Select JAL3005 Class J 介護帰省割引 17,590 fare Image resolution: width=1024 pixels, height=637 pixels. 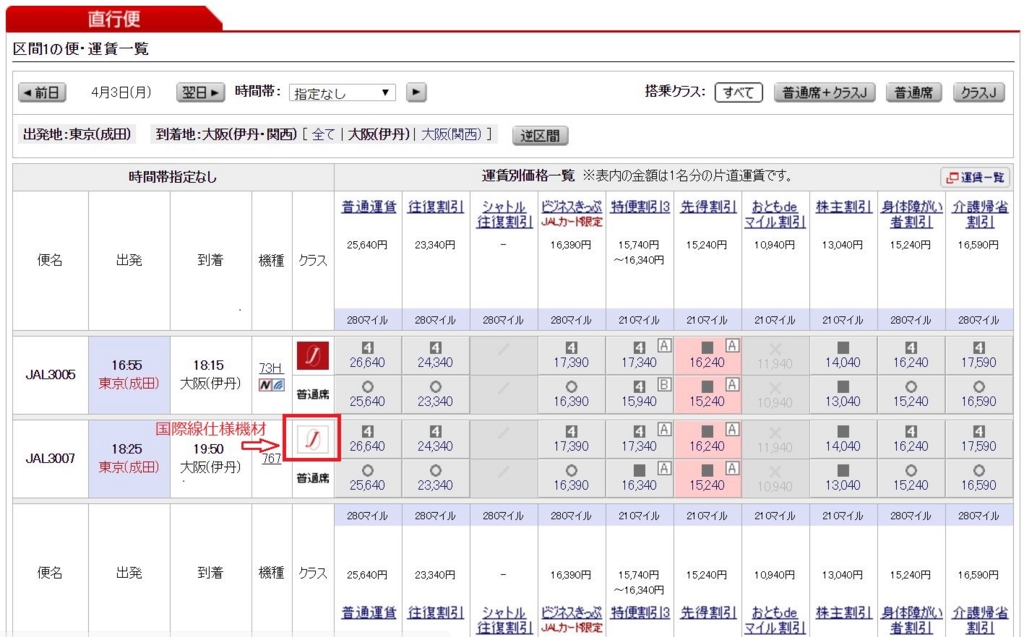pos(978,355)
